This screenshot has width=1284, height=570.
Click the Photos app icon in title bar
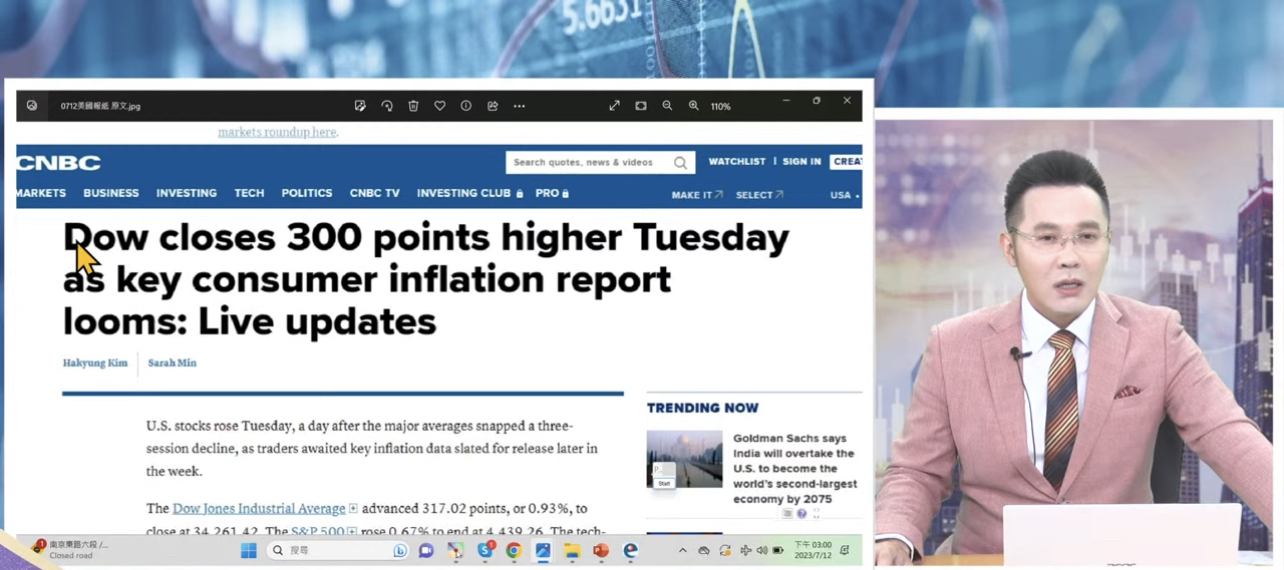coord(32,106)
